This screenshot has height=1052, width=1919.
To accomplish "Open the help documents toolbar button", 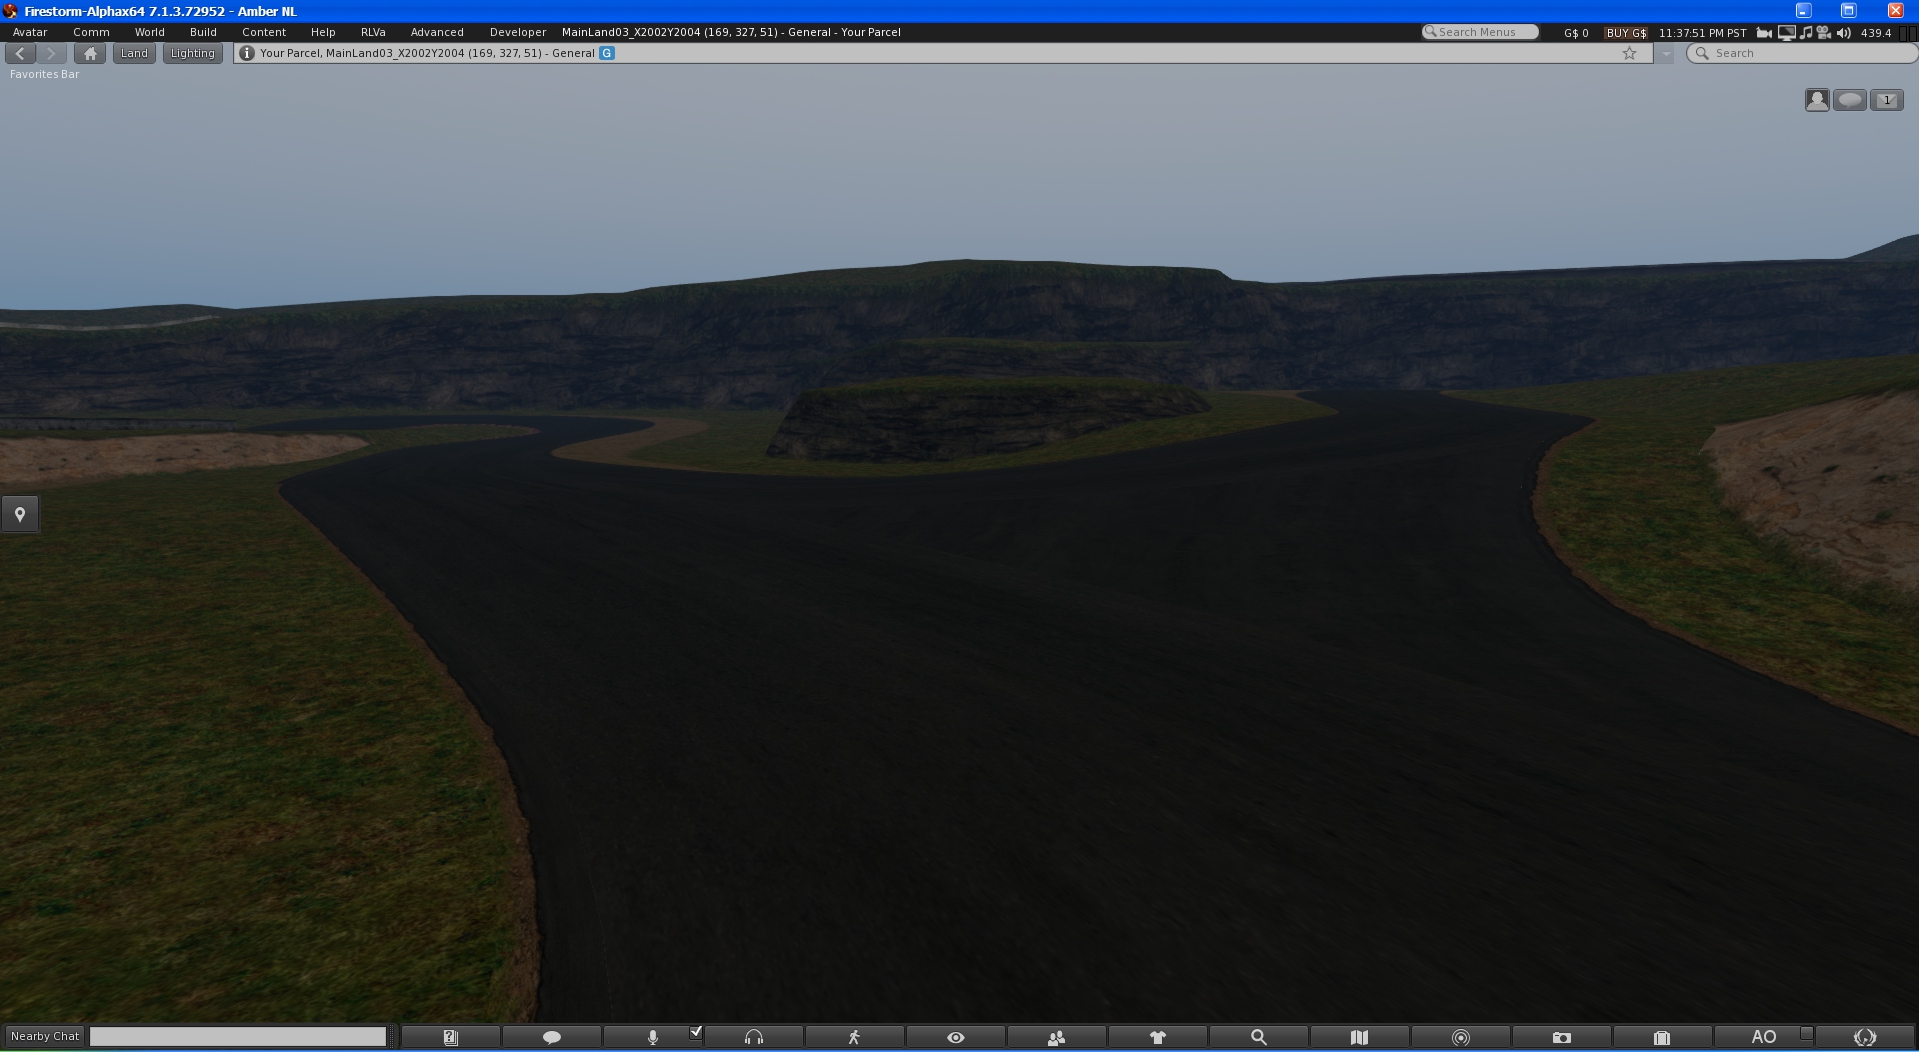I will click(x=450, y=1037).
